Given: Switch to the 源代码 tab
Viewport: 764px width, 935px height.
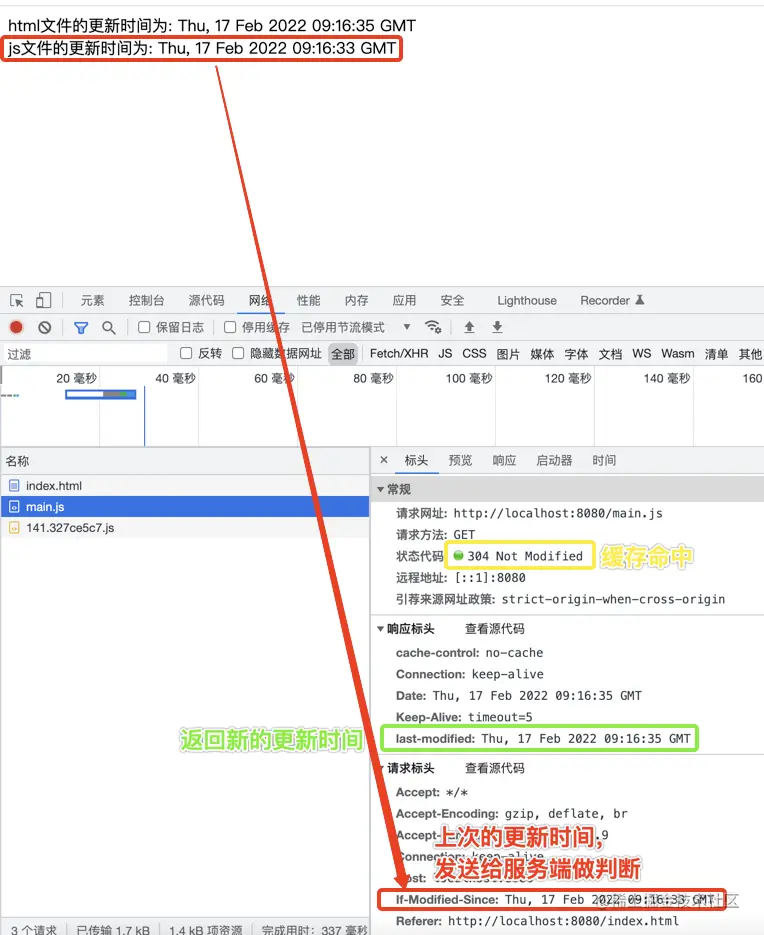Looking at the screenshot, I should (206, 301).
